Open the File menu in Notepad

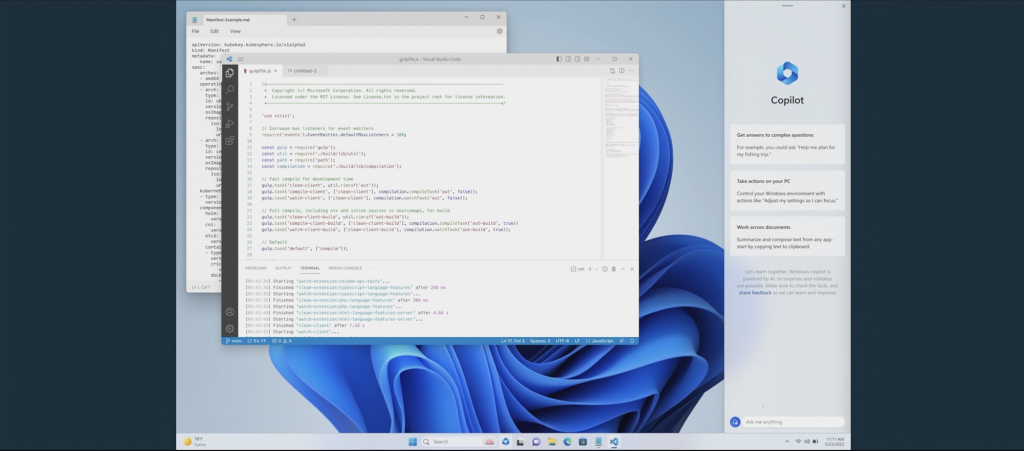[x=195, y=31]
